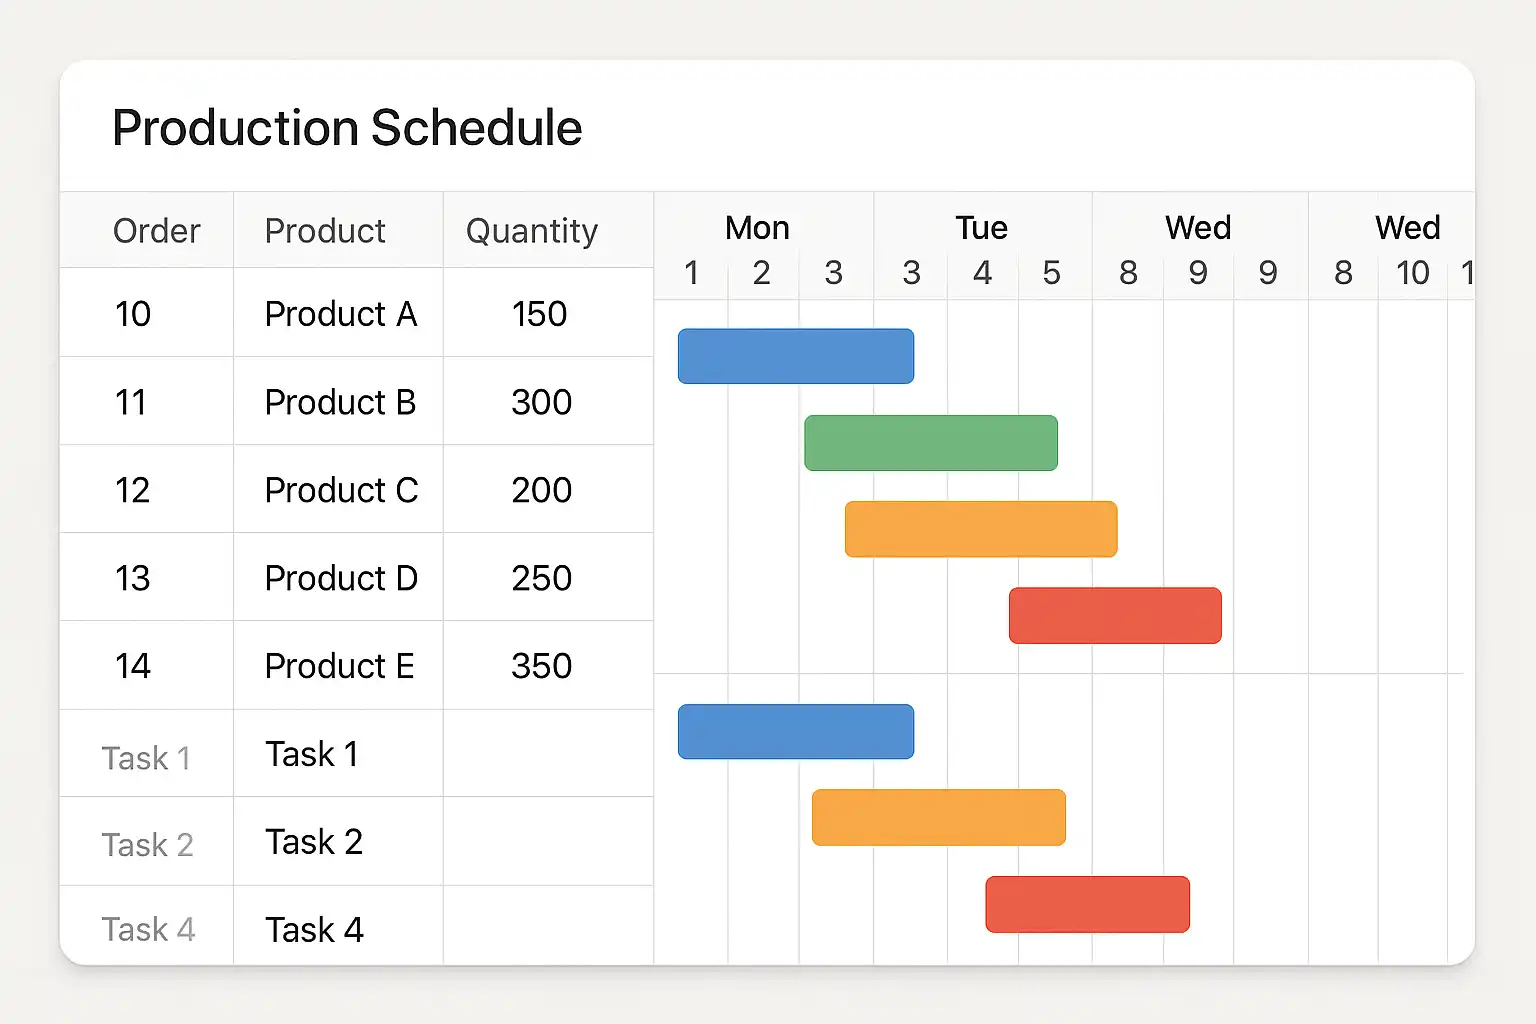Click the Product column header
Image resolution: width=1536 pixels, height=1024 pixels.
[x=325, y=231]
